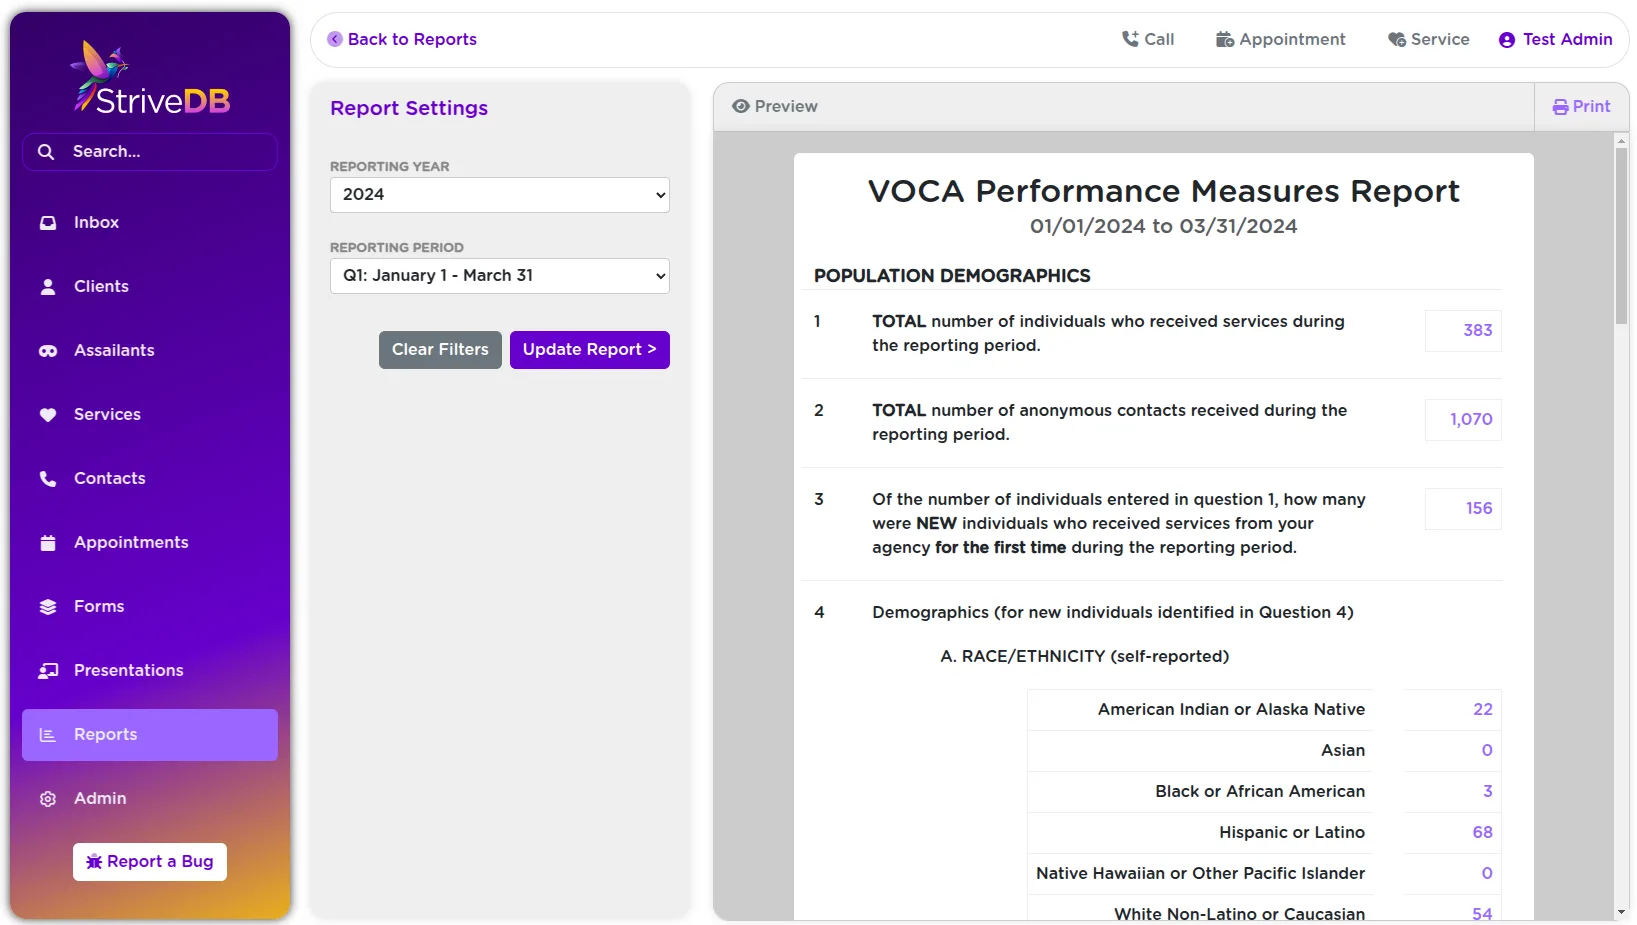
Task: Click Clear Filters
Action: [x=440, y=350]
